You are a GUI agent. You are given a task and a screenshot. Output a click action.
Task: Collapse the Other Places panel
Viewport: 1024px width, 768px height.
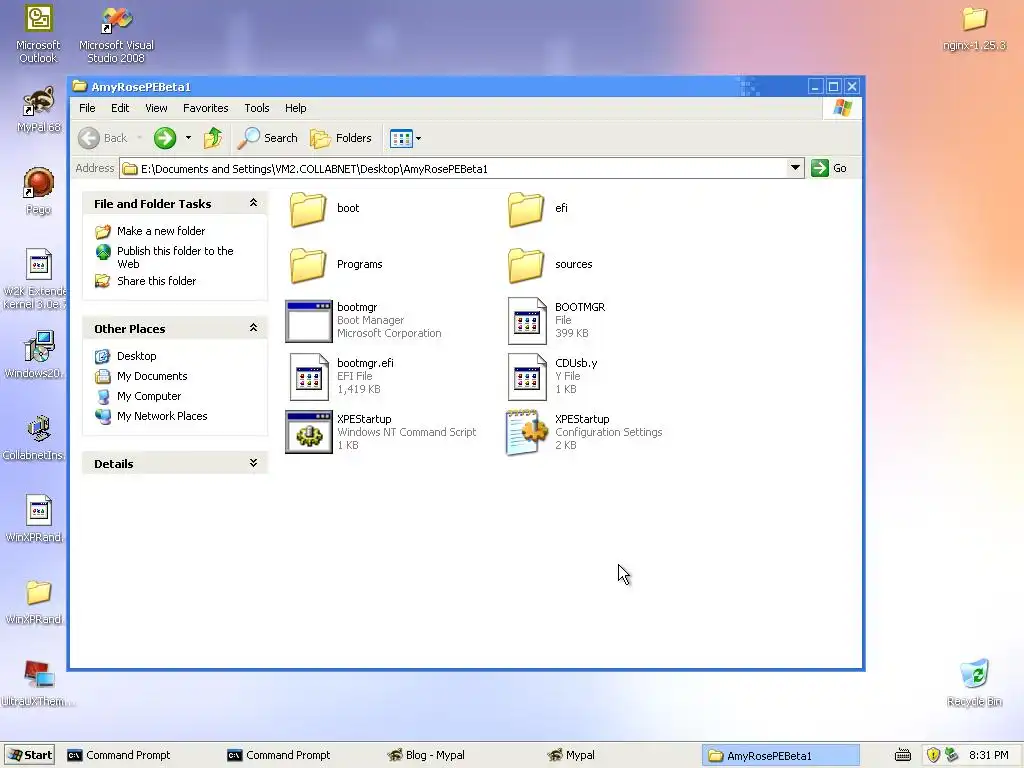pyautogui.click(x=253, y=328)
